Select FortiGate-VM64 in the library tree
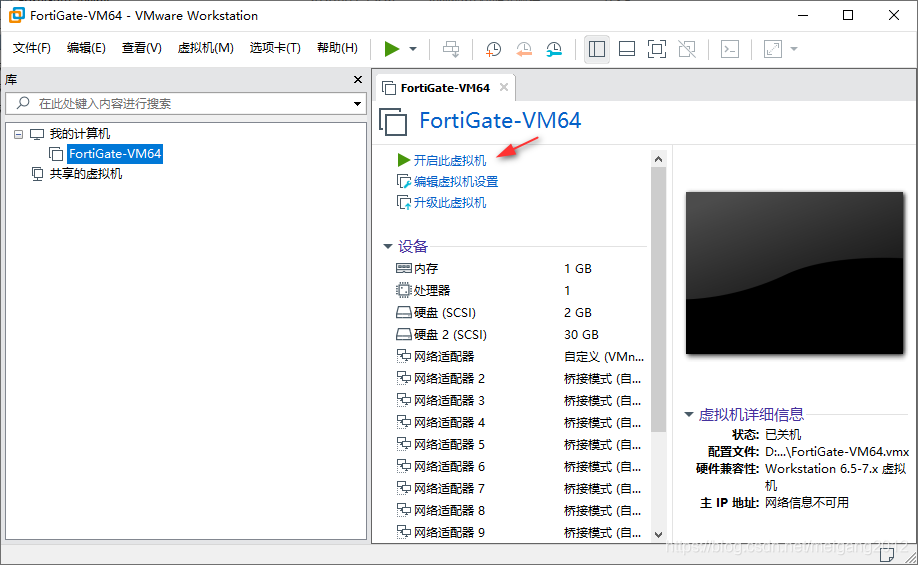The height and width of the screenshot is (565, 918). 115,154
